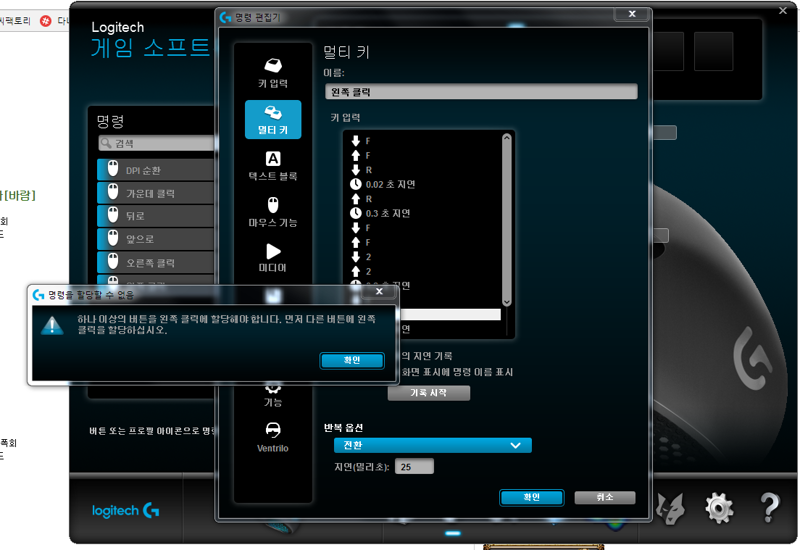Select the white highlighted row in key list
Image resolution: width=800 pixels, height=550 pixels.
click(x=450, y=314)
